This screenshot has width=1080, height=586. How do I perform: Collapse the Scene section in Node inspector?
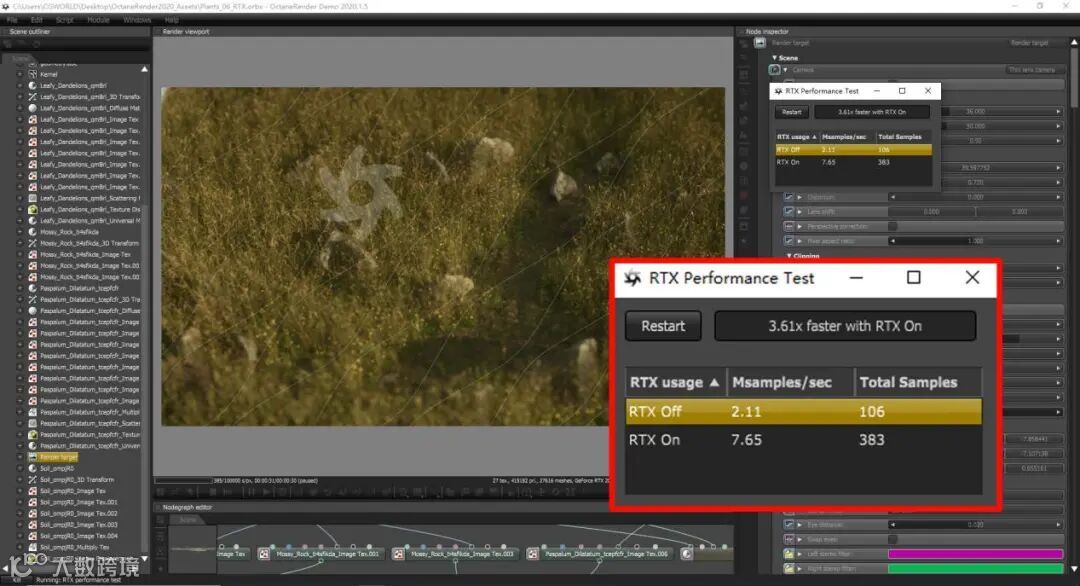[774, 58]
